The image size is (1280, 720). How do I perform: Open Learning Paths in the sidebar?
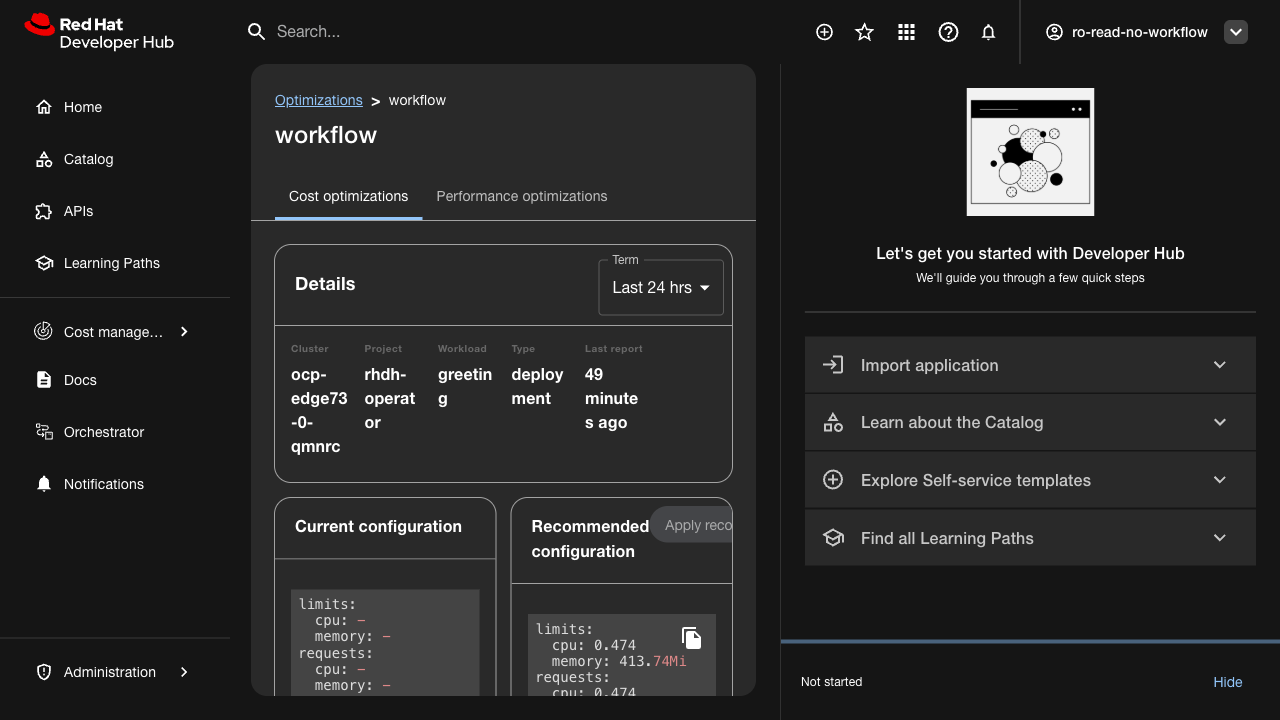(x=112, y=263)
